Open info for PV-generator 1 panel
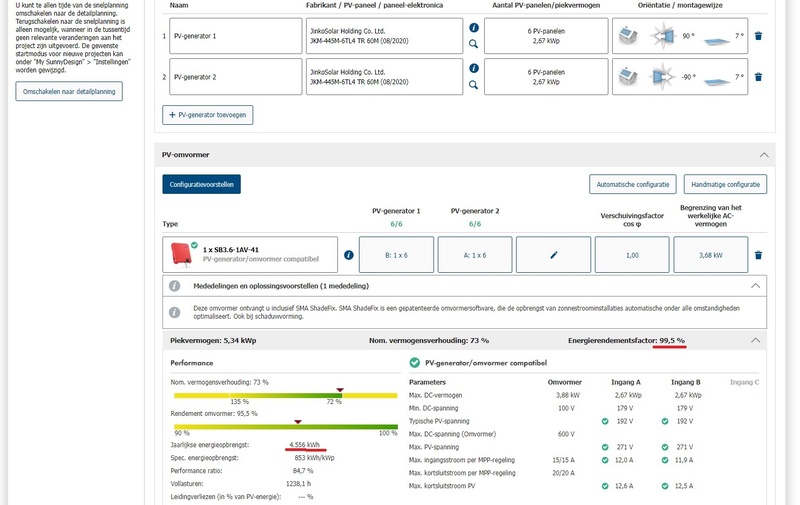 tap(473, 28)
